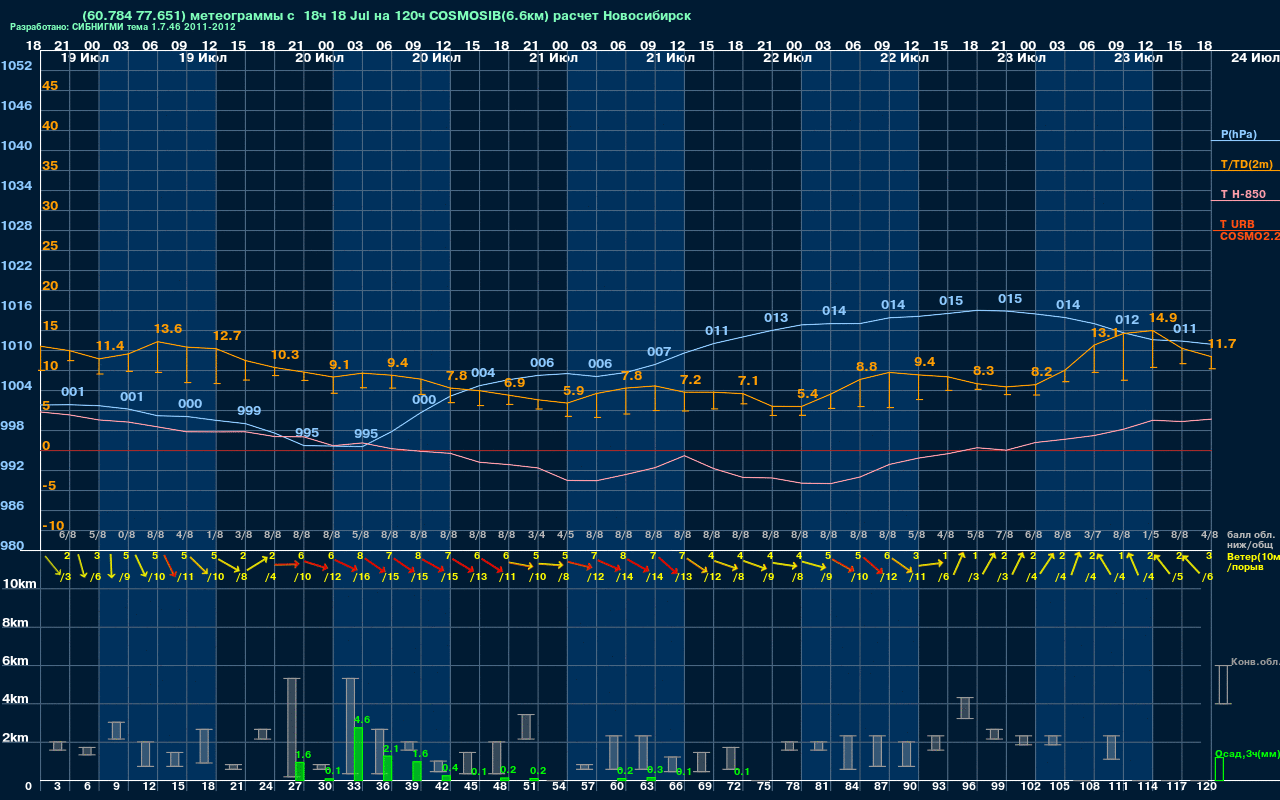
Task: Click the 10.3 temperature value
Action: point(285,354)
